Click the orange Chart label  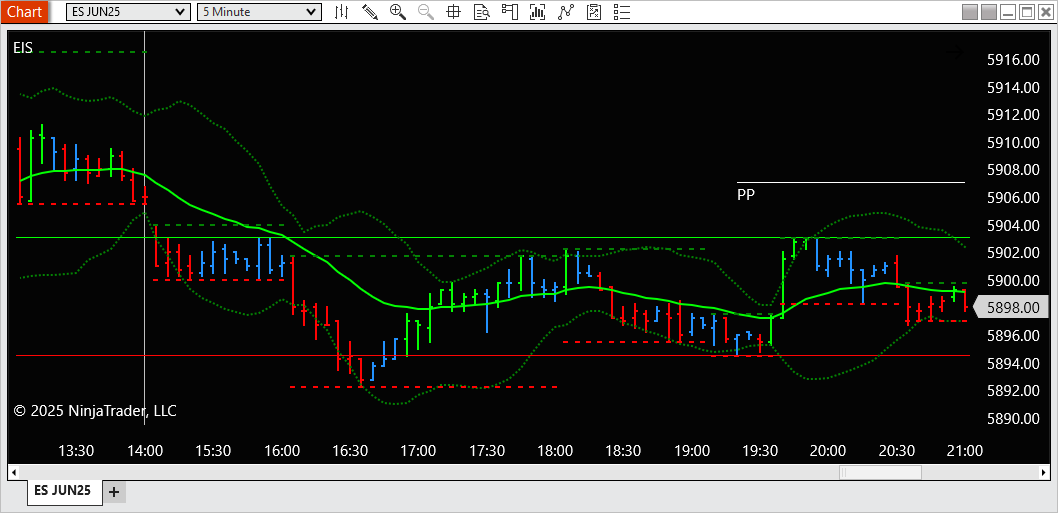[x=24, y=11]
